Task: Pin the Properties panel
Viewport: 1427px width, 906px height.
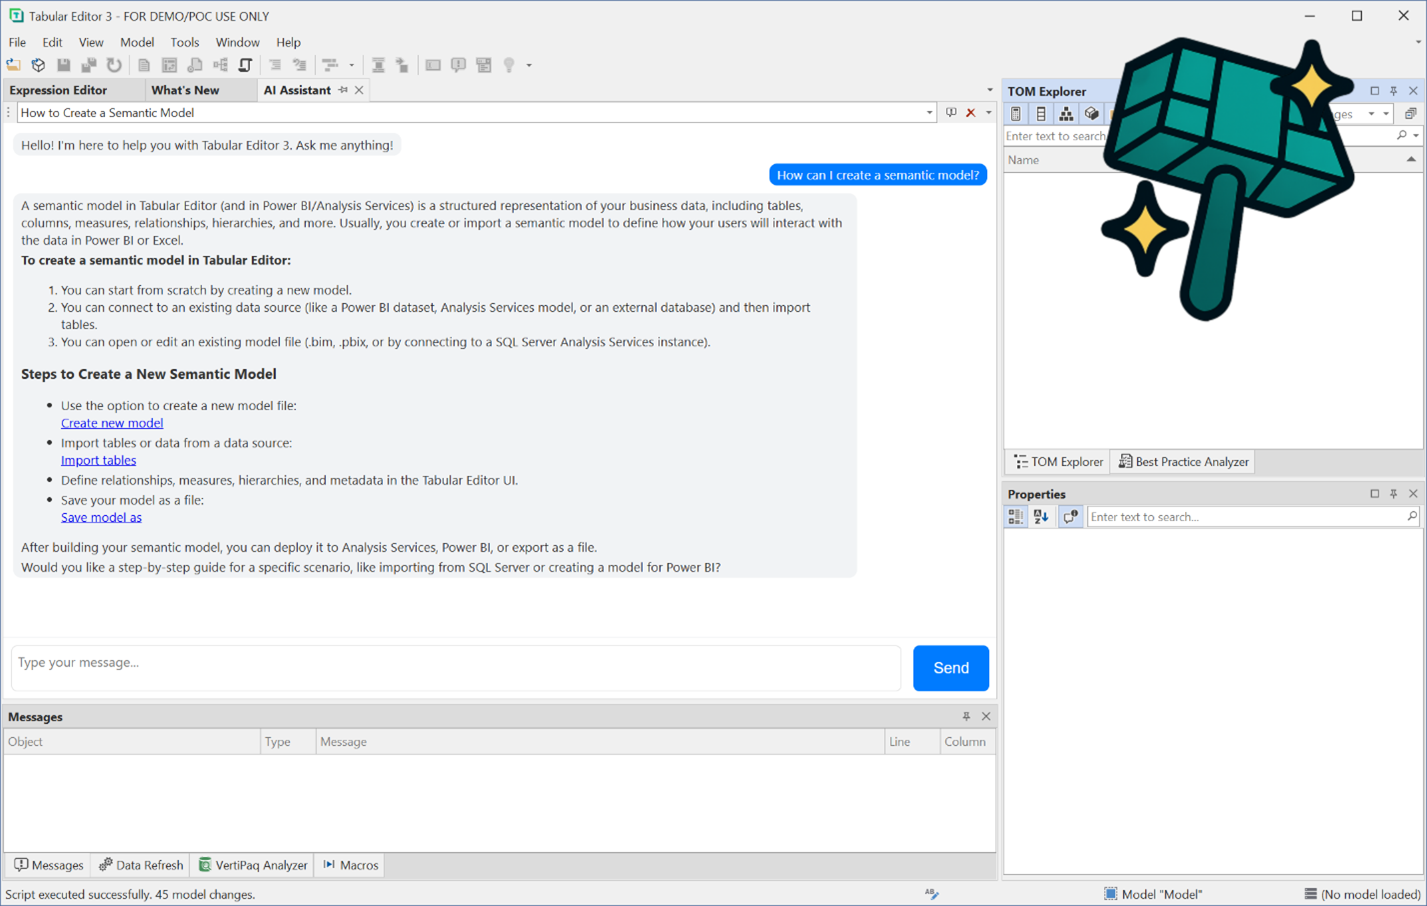Action: [x=1393, y=493]
